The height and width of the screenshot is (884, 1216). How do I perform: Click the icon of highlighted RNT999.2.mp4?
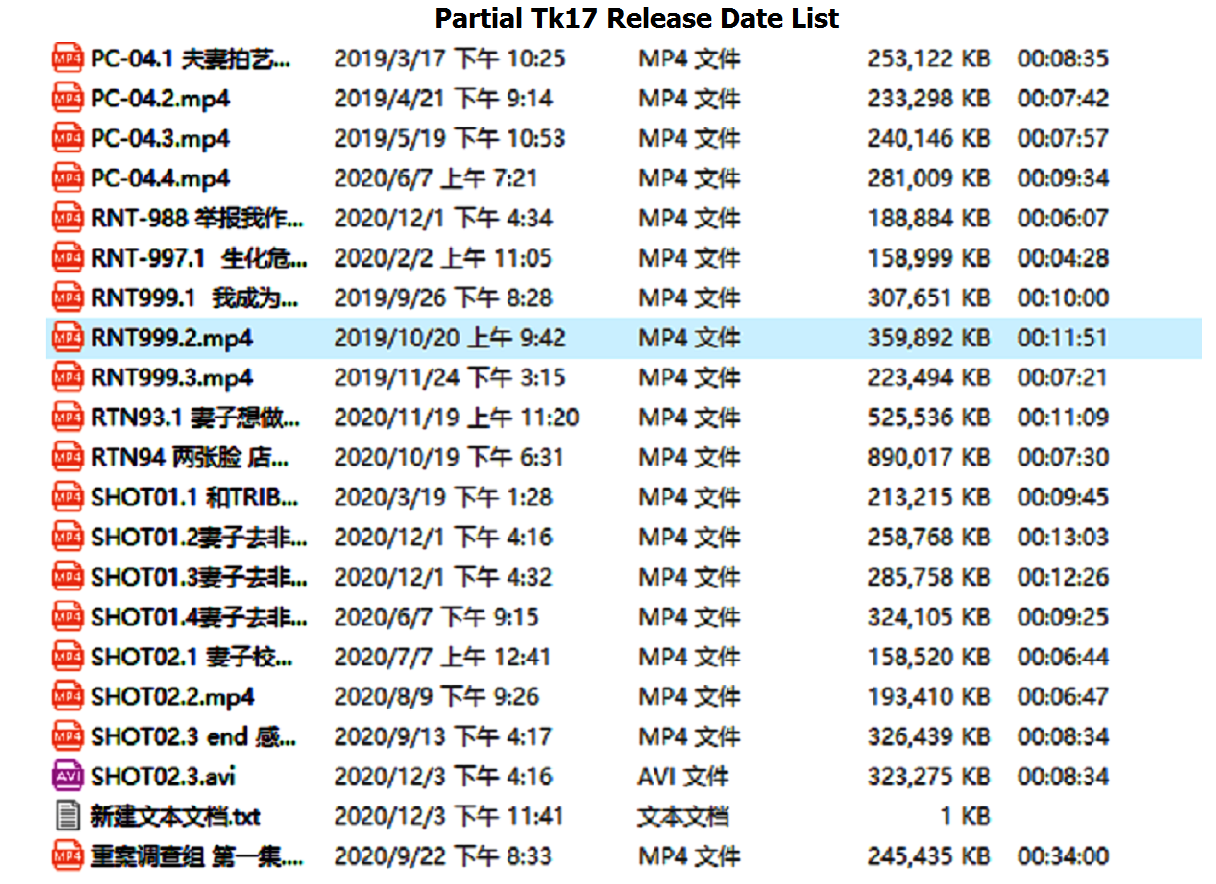pos(66,338)
